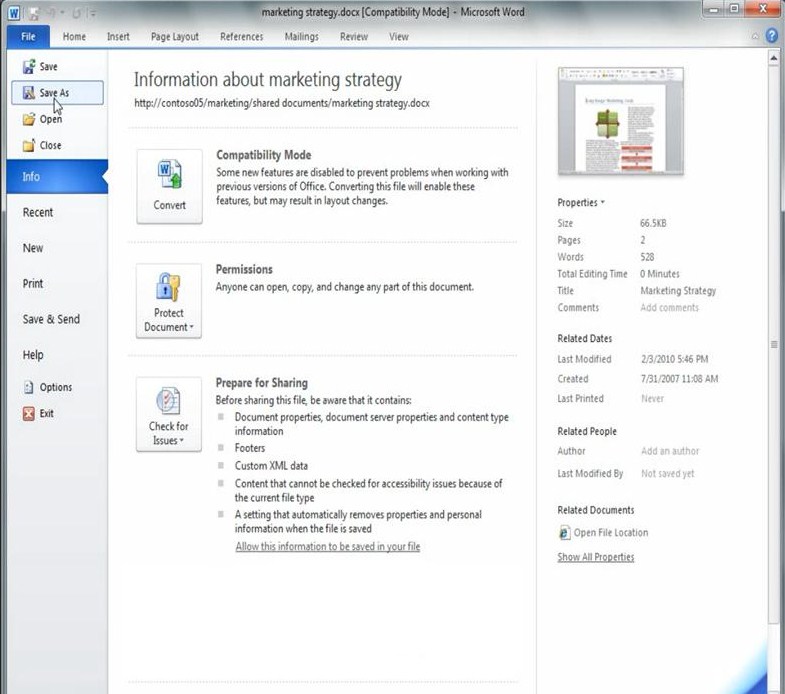This screenshot has width=785, height=694.
Task: Click the 'Information about marketing strategy' heading
Action: coord(268,80)
